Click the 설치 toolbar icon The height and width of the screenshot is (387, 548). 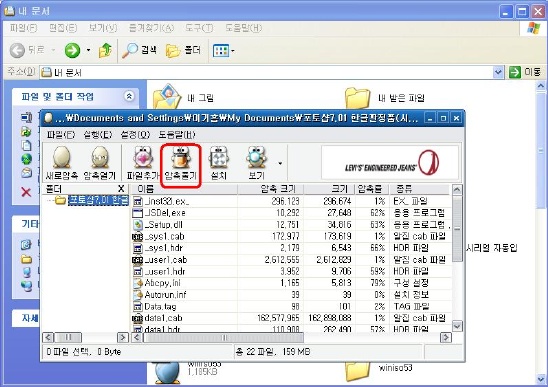[218, 163]
